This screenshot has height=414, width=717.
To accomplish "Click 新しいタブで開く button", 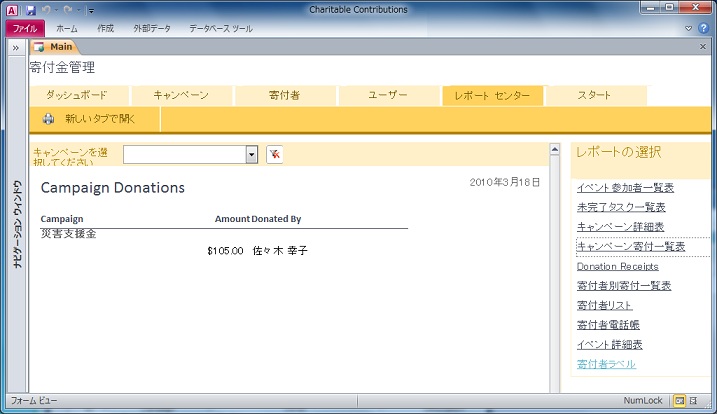I will tap(95, 119).
